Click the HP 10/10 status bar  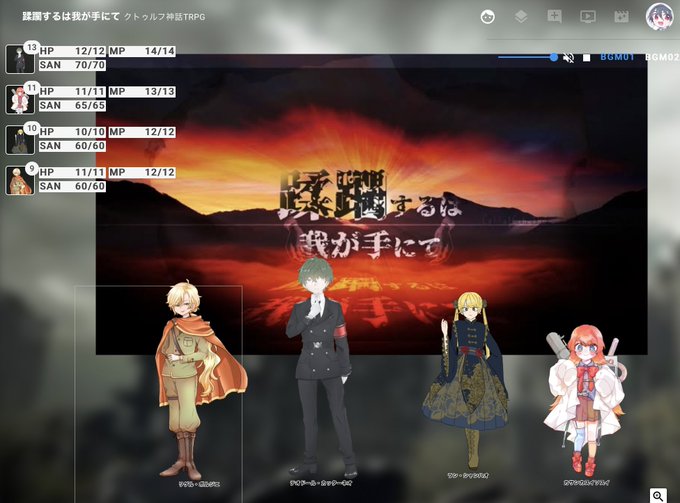coord(72,132)
